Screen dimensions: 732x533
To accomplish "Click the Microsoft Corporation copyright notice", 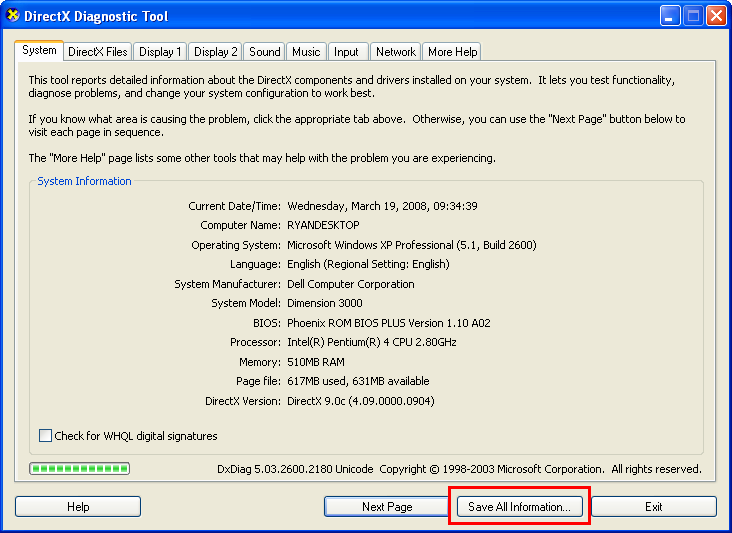I will 541,469.
